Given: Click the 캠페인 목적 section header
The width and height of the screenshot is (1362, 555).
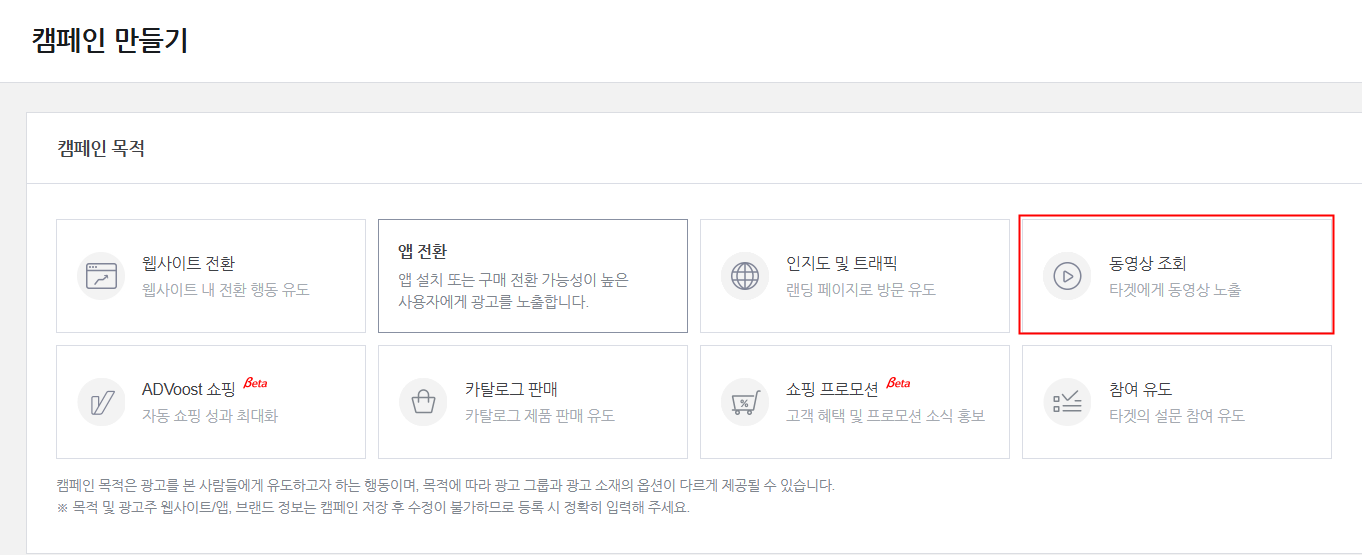Looking at the screenshot, I should [x=101, y=149].
